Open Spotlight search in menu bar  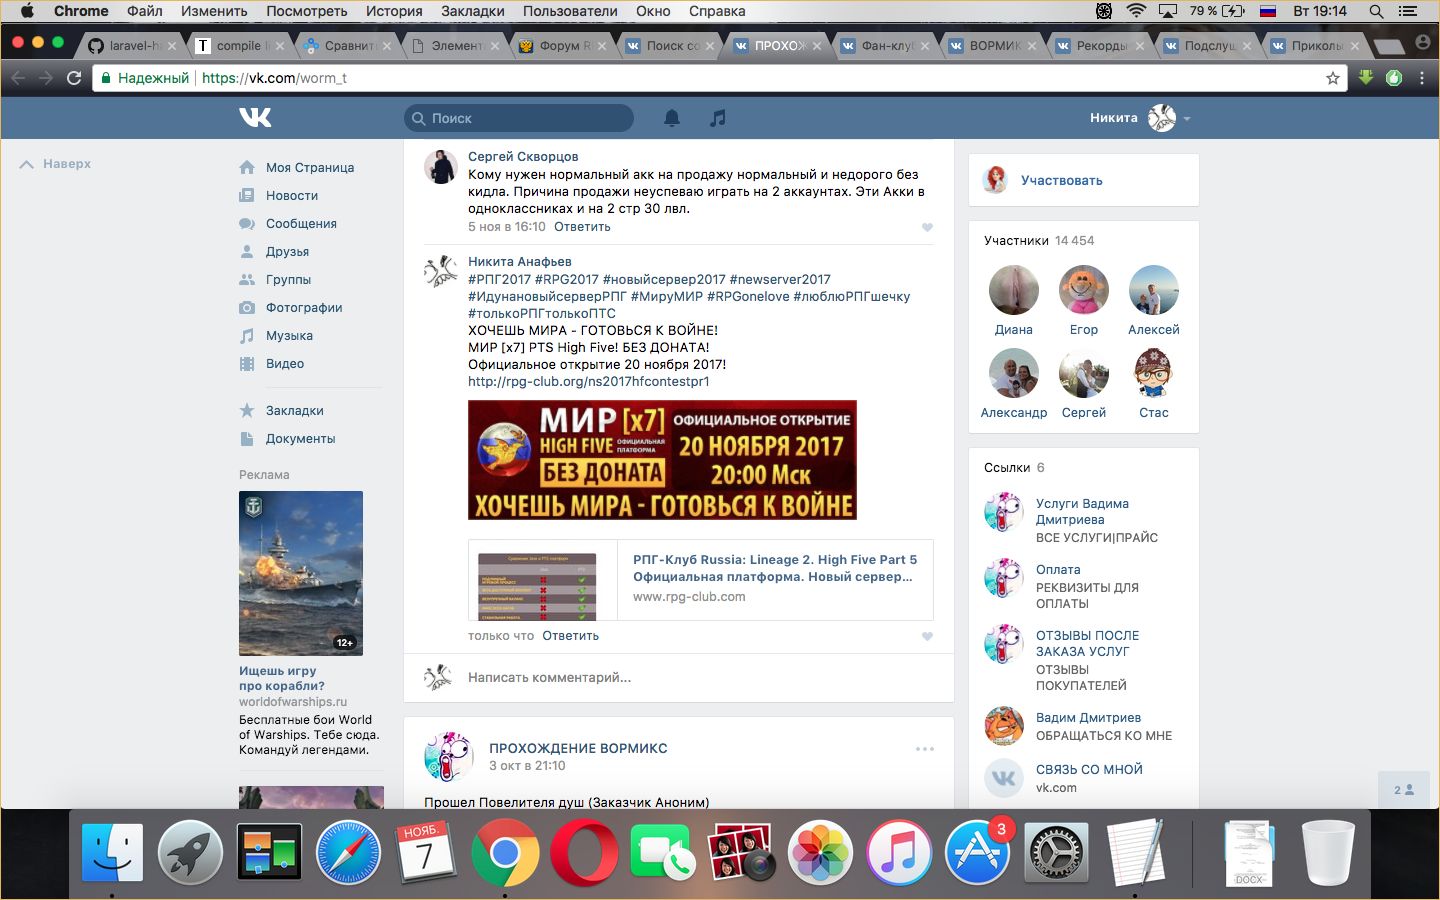coord(1376,11)
